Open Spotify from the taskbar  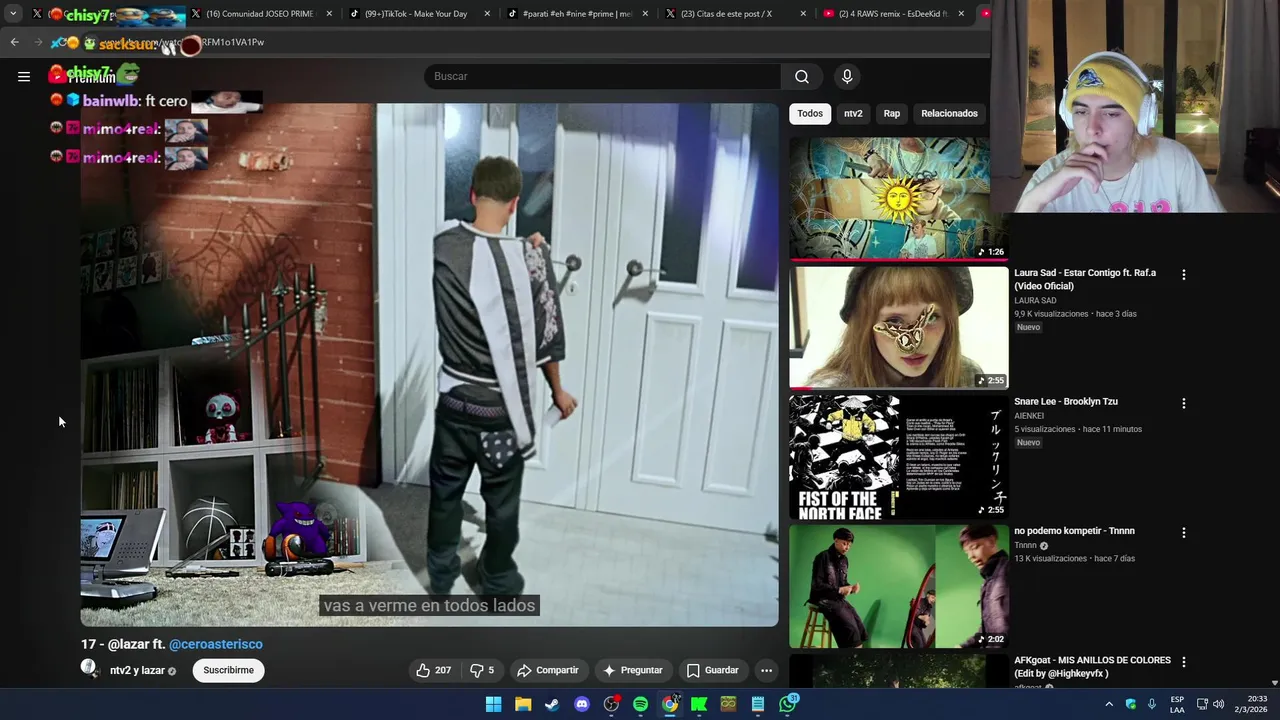click(x=640, y=704)
